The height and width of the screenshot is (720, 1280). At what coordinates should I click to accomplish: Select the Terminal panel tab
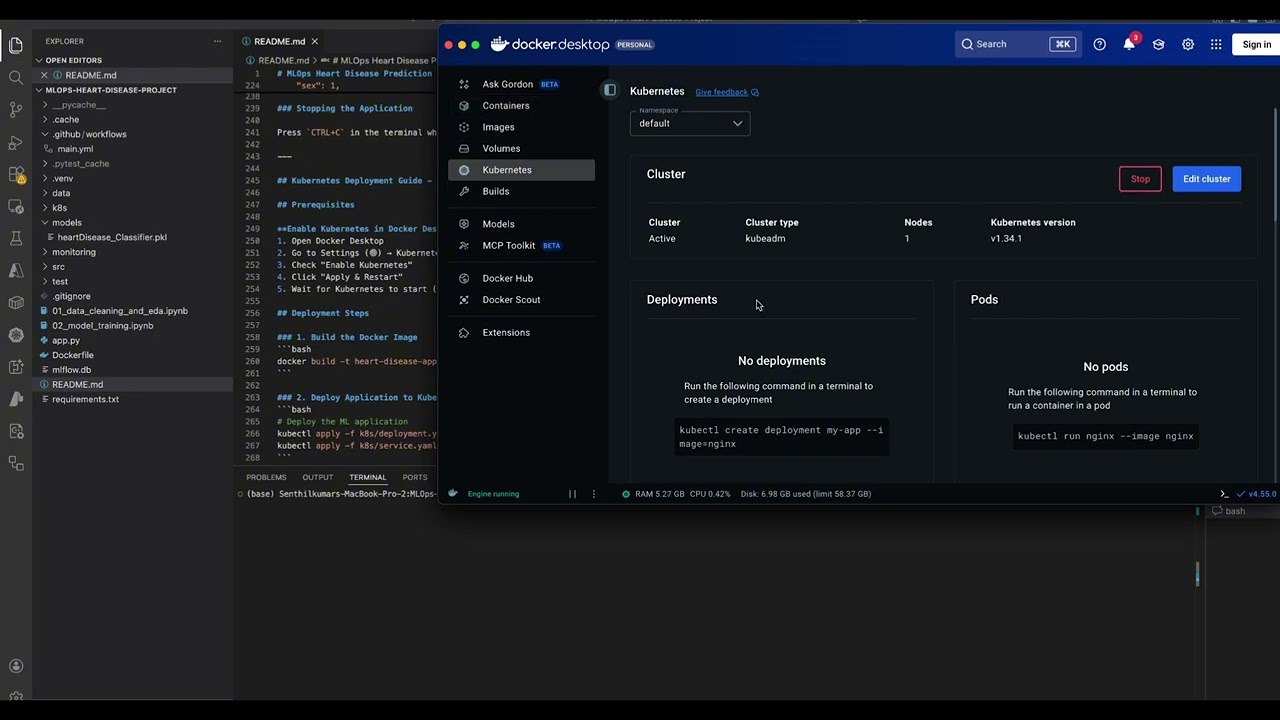click(367, 477)
